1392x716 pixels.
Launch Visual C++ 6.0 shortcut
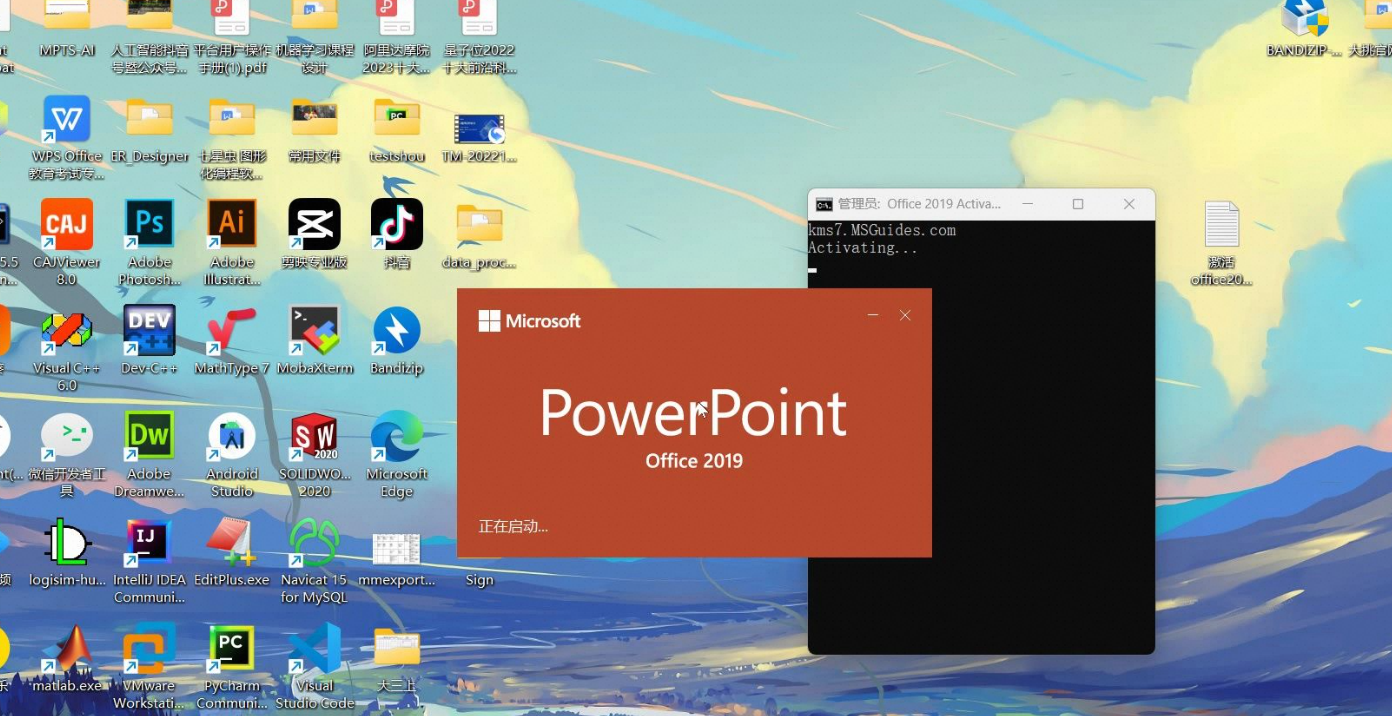(x=67, y=330)
